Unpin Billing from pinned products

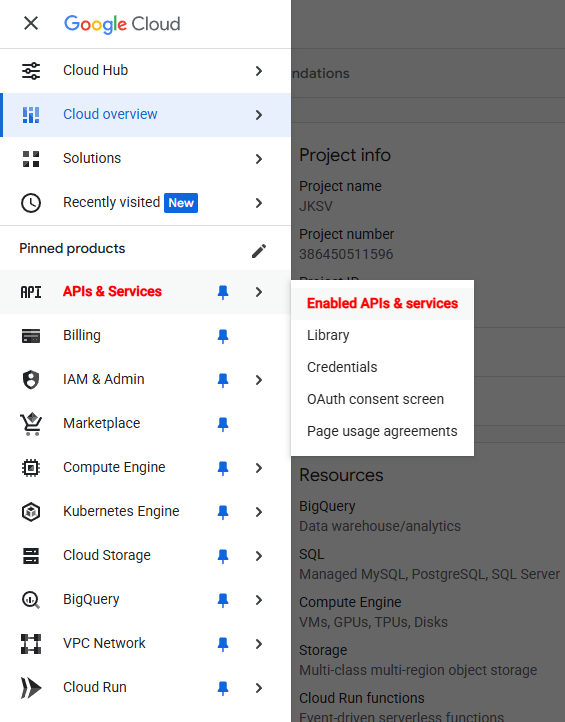coord(223,336)
